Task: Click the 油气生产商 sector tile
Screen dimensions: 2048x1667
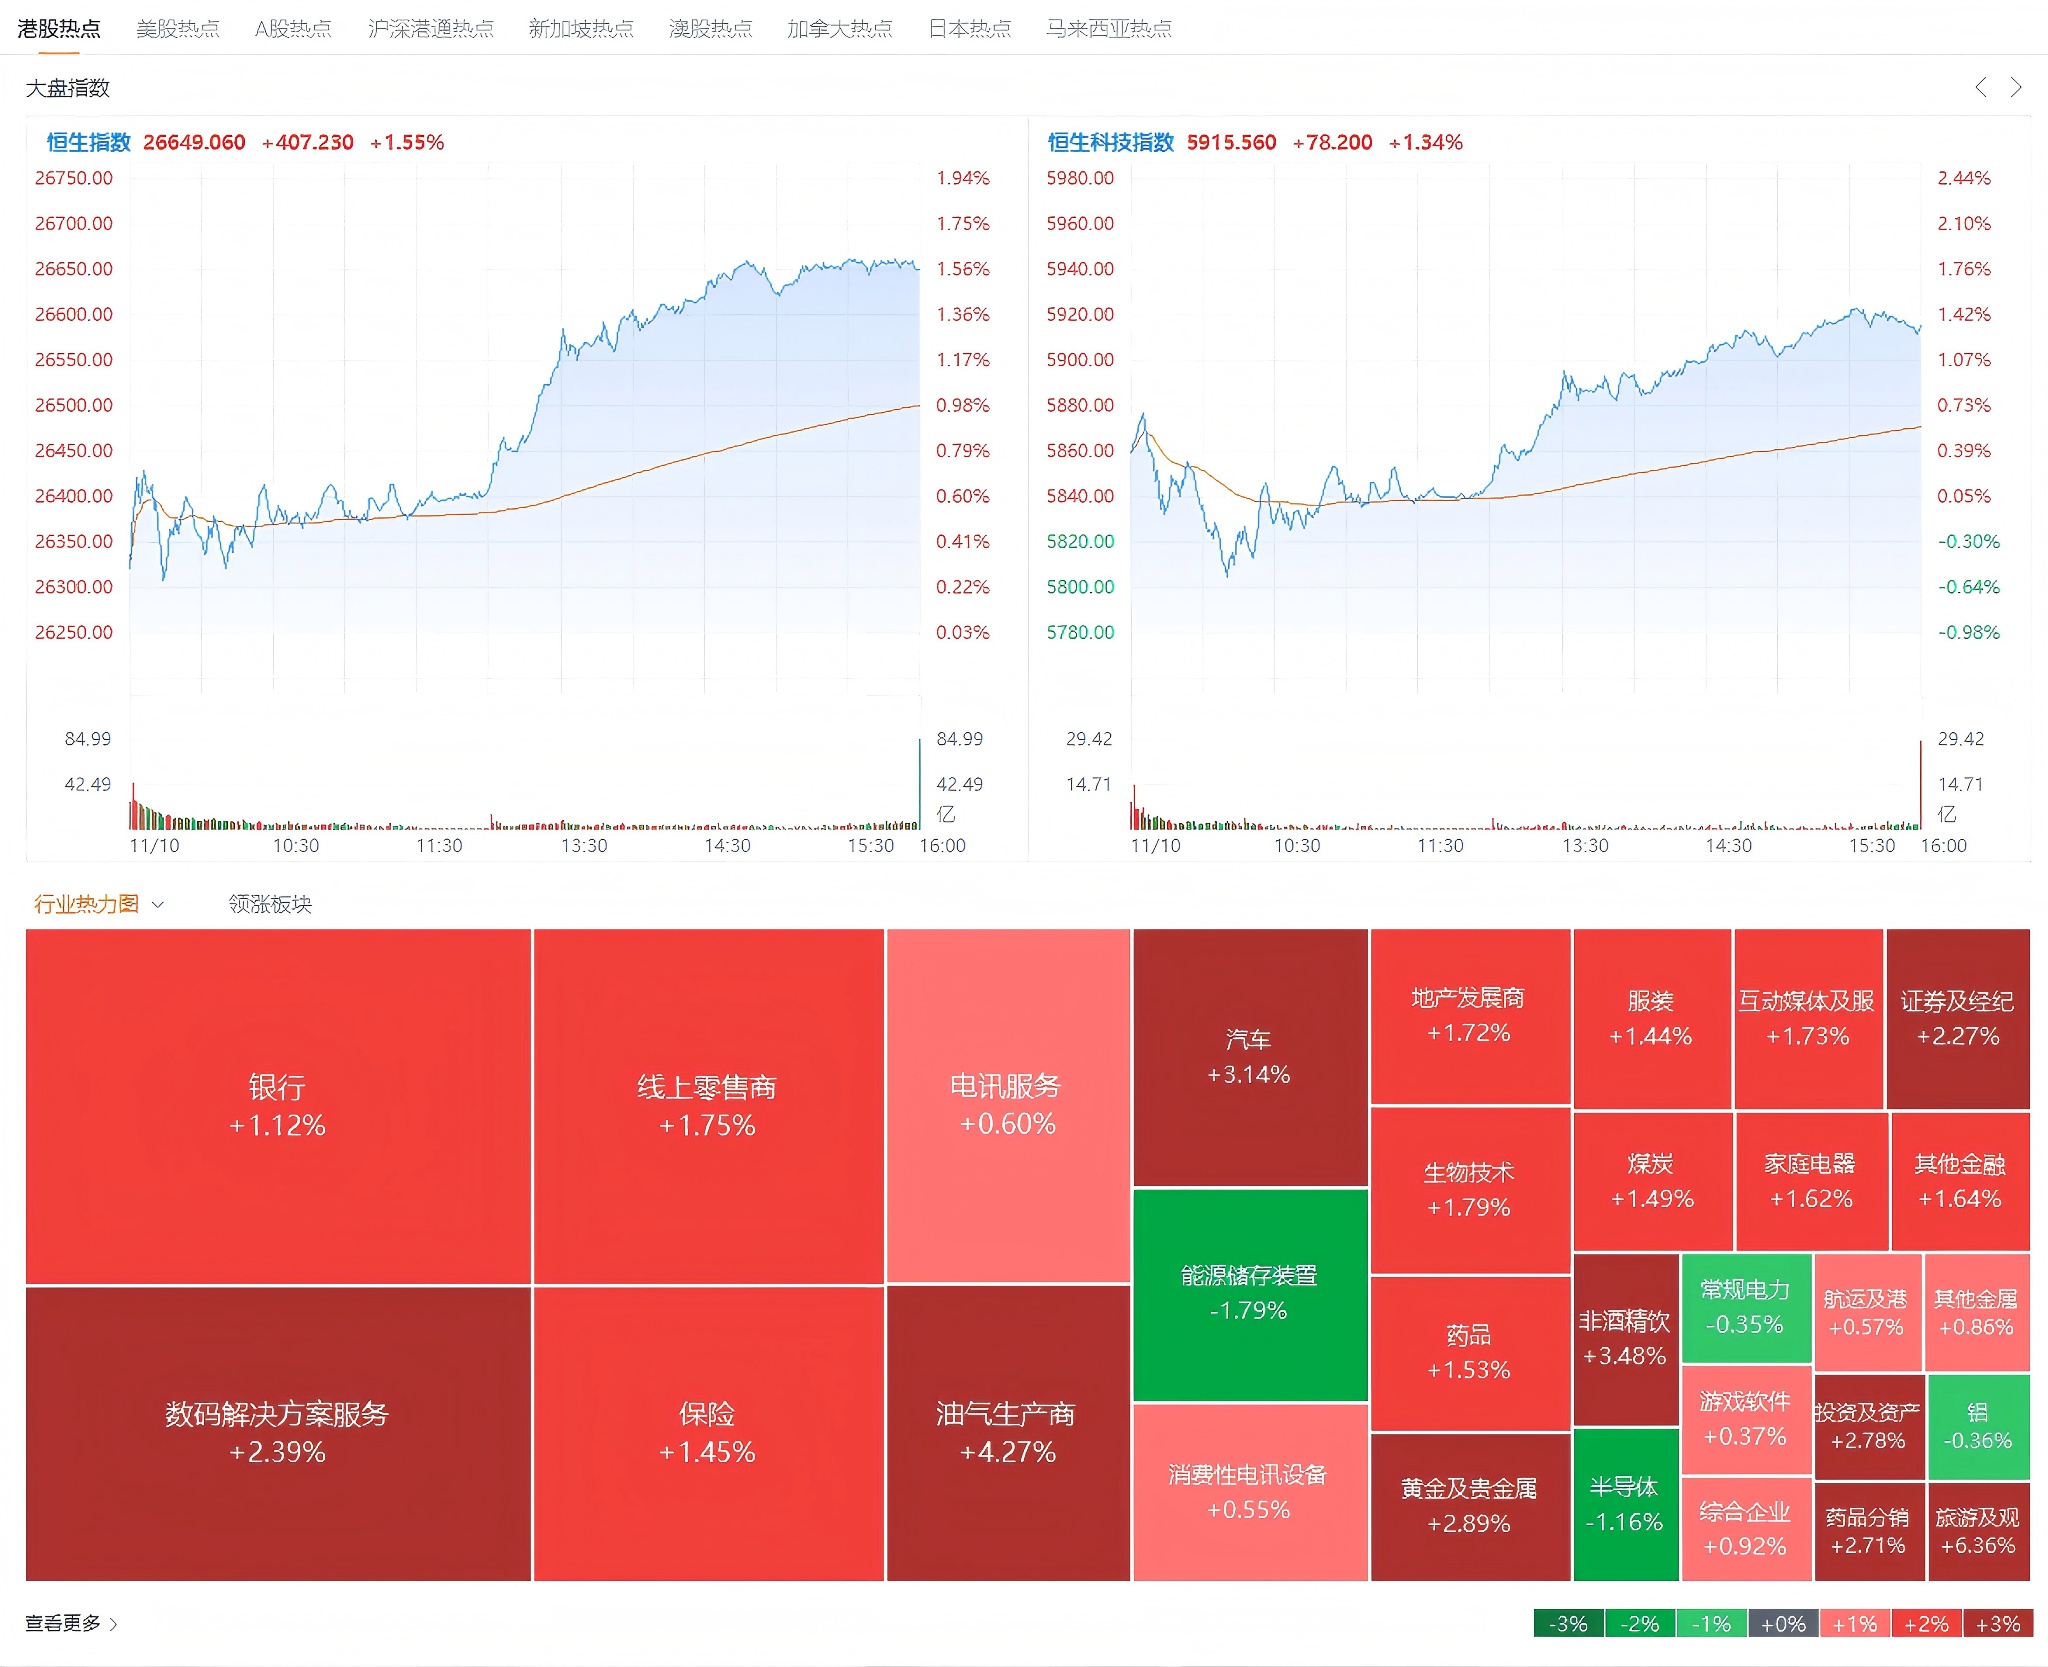Action: pyautogui.click(x=1007, y=1432)
